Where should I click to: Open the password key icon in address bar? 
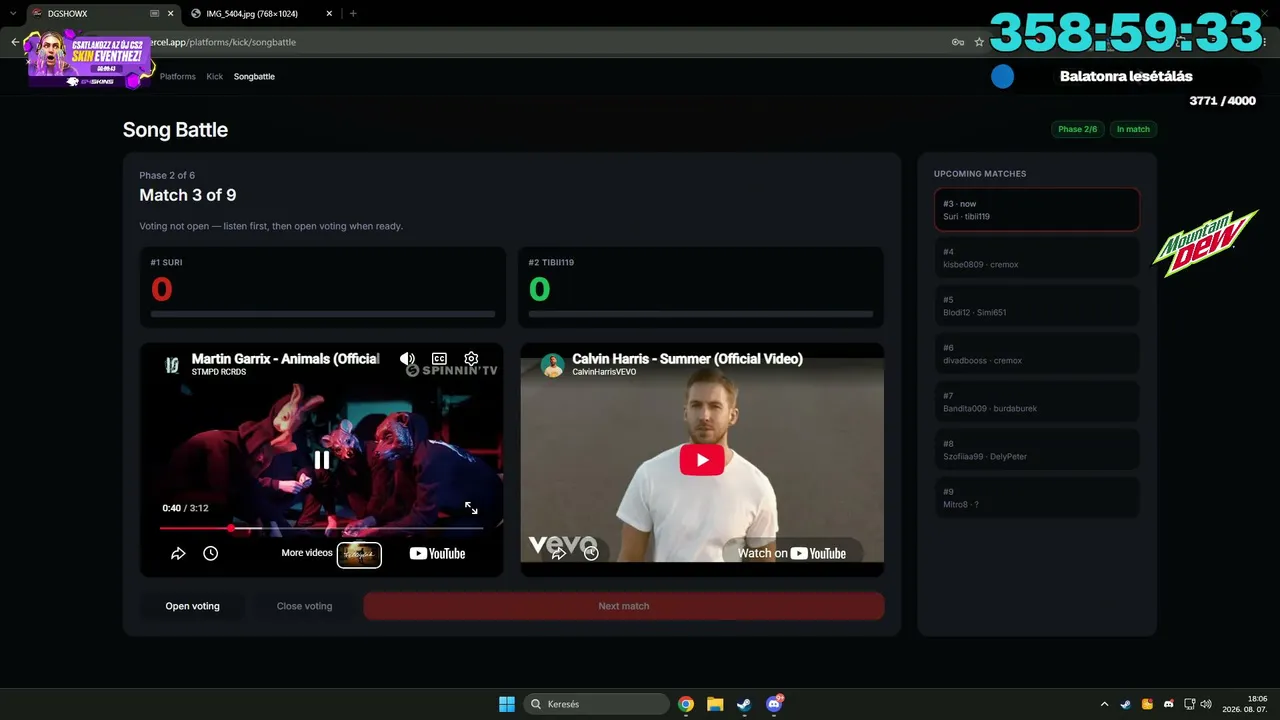click(958, 42)
